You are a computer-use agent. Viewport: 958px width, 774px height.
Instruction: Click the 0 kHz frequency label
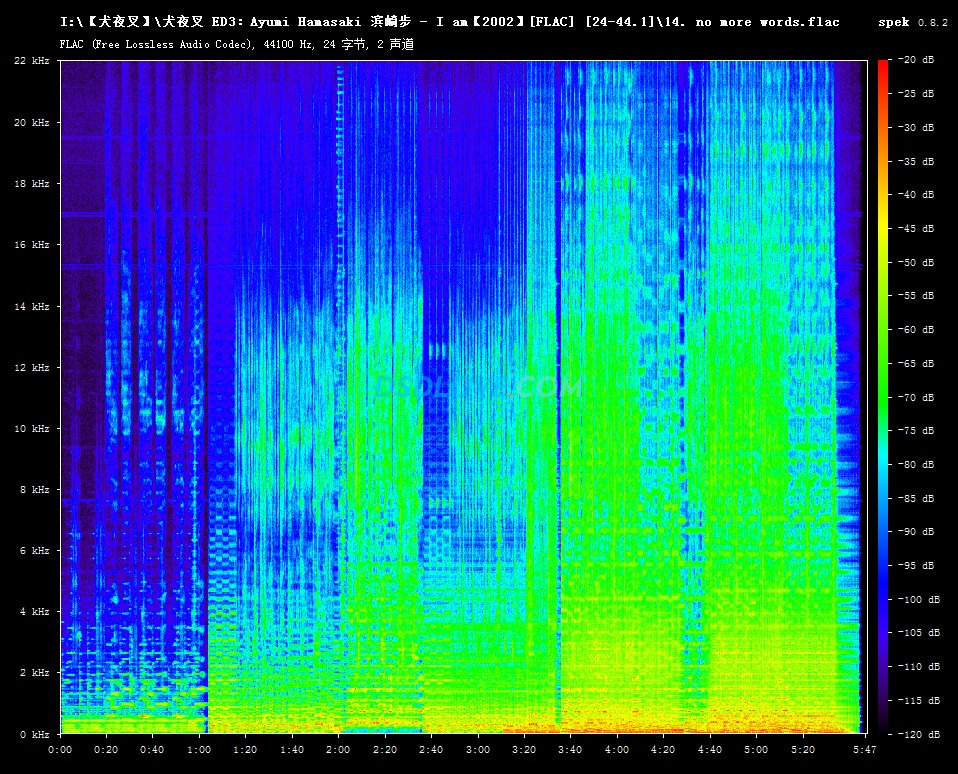[x=35, y=735]
